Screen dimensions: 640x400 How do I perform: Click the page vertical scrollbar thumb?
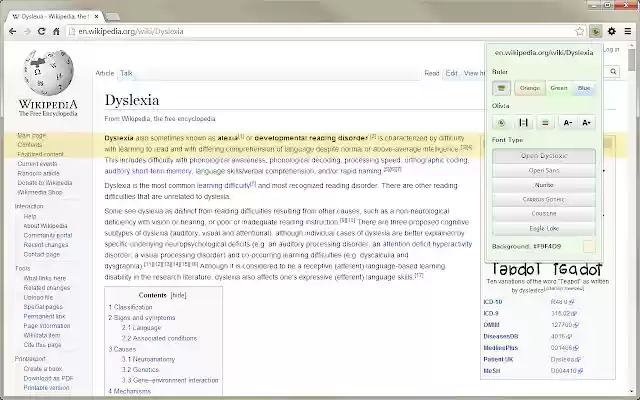632,60
